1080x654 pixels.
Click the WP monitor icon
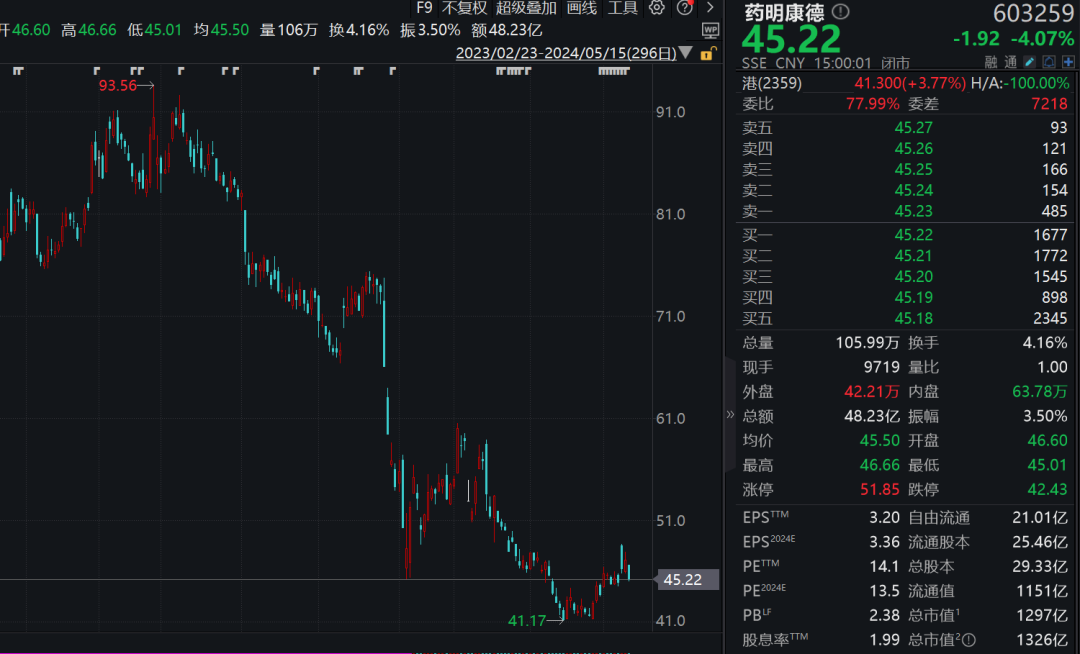pyautogui.click(x=710, y=30)
